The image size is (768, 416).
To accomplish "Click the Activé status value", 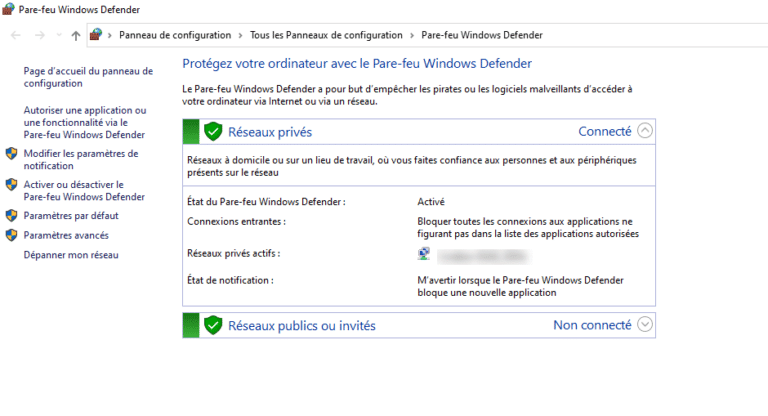I will click(431, 202).
